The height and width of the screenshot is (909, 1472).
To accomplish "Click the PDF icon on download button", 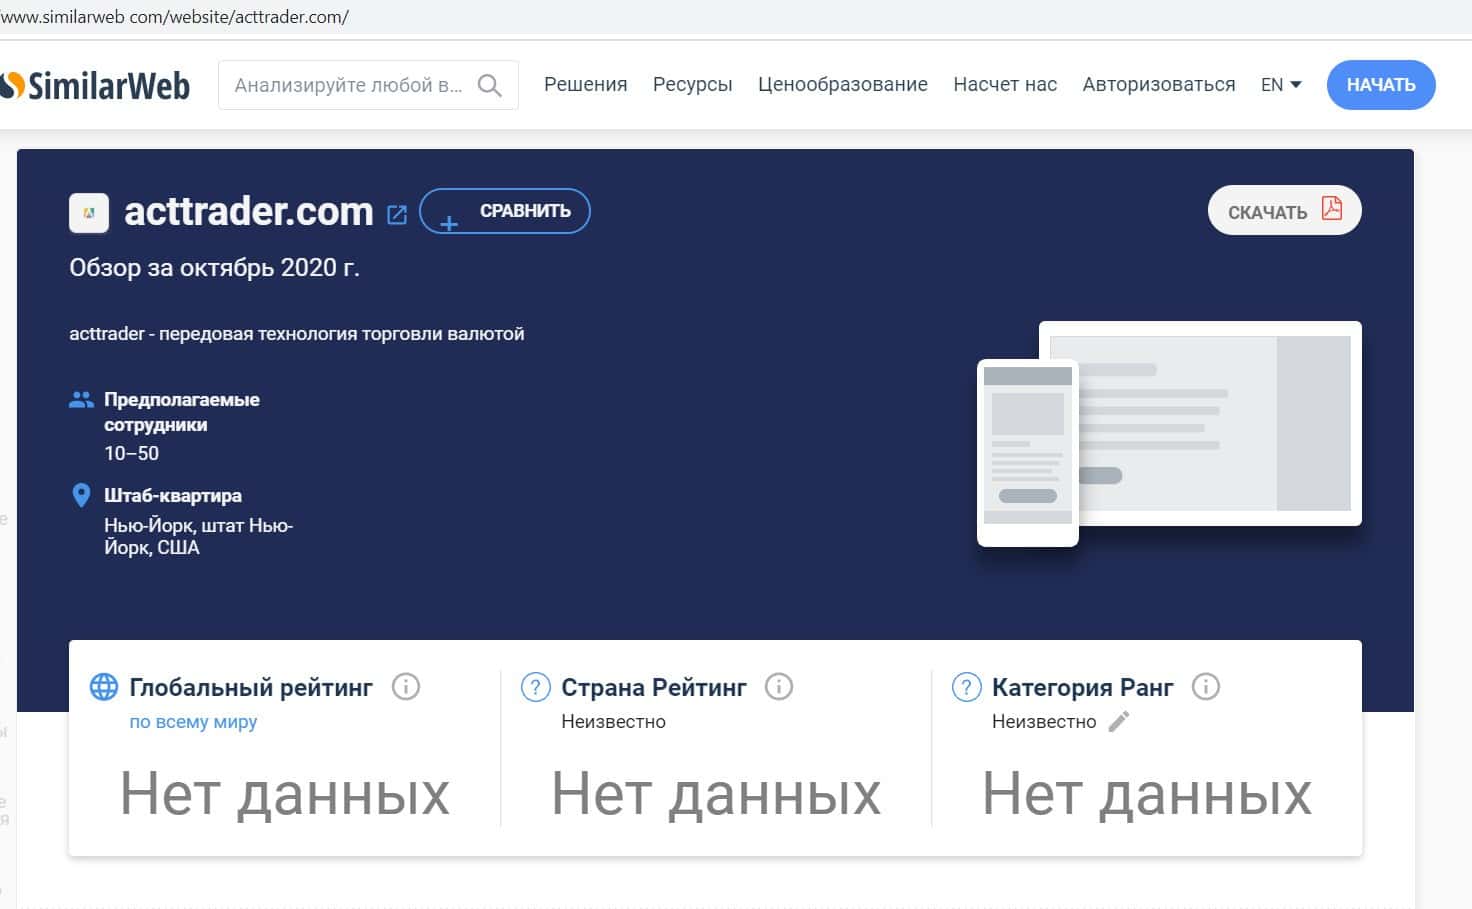I will 1332,208.
